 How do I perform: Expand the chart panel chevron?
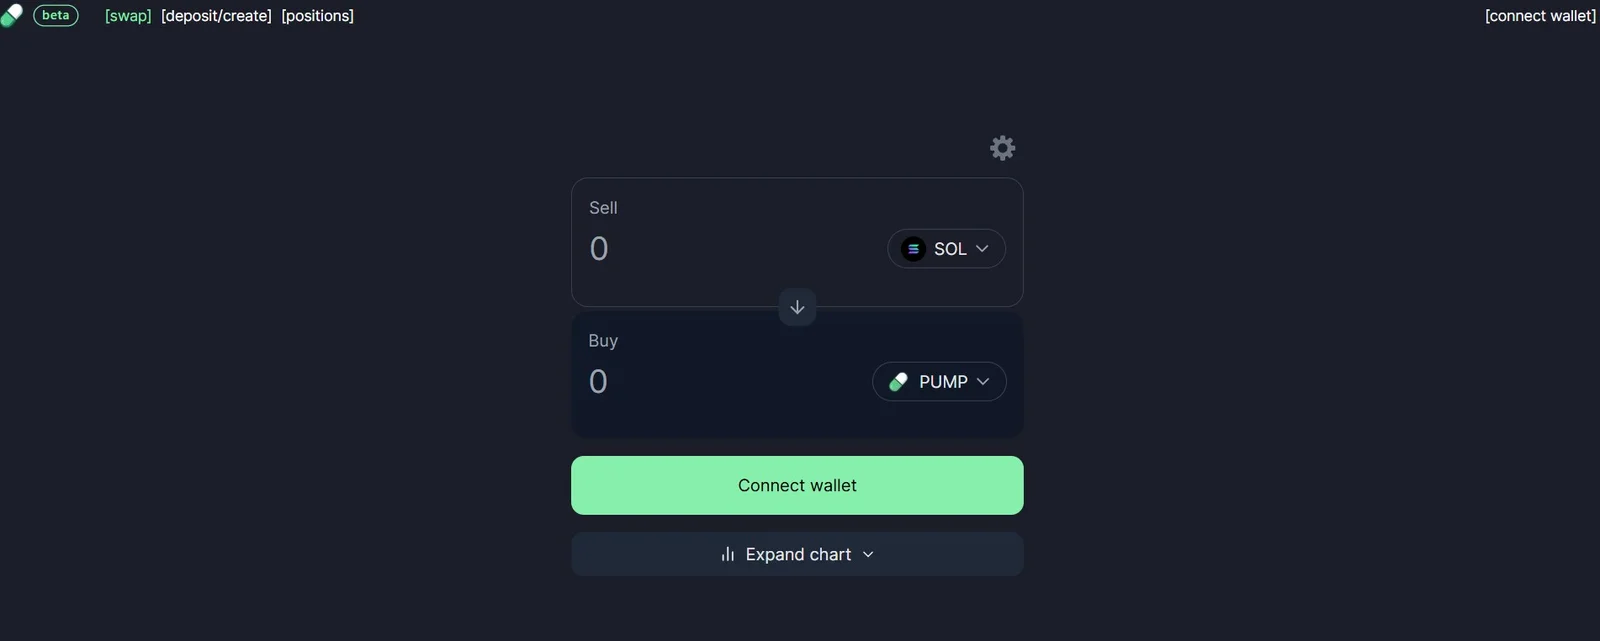(868, 554)
